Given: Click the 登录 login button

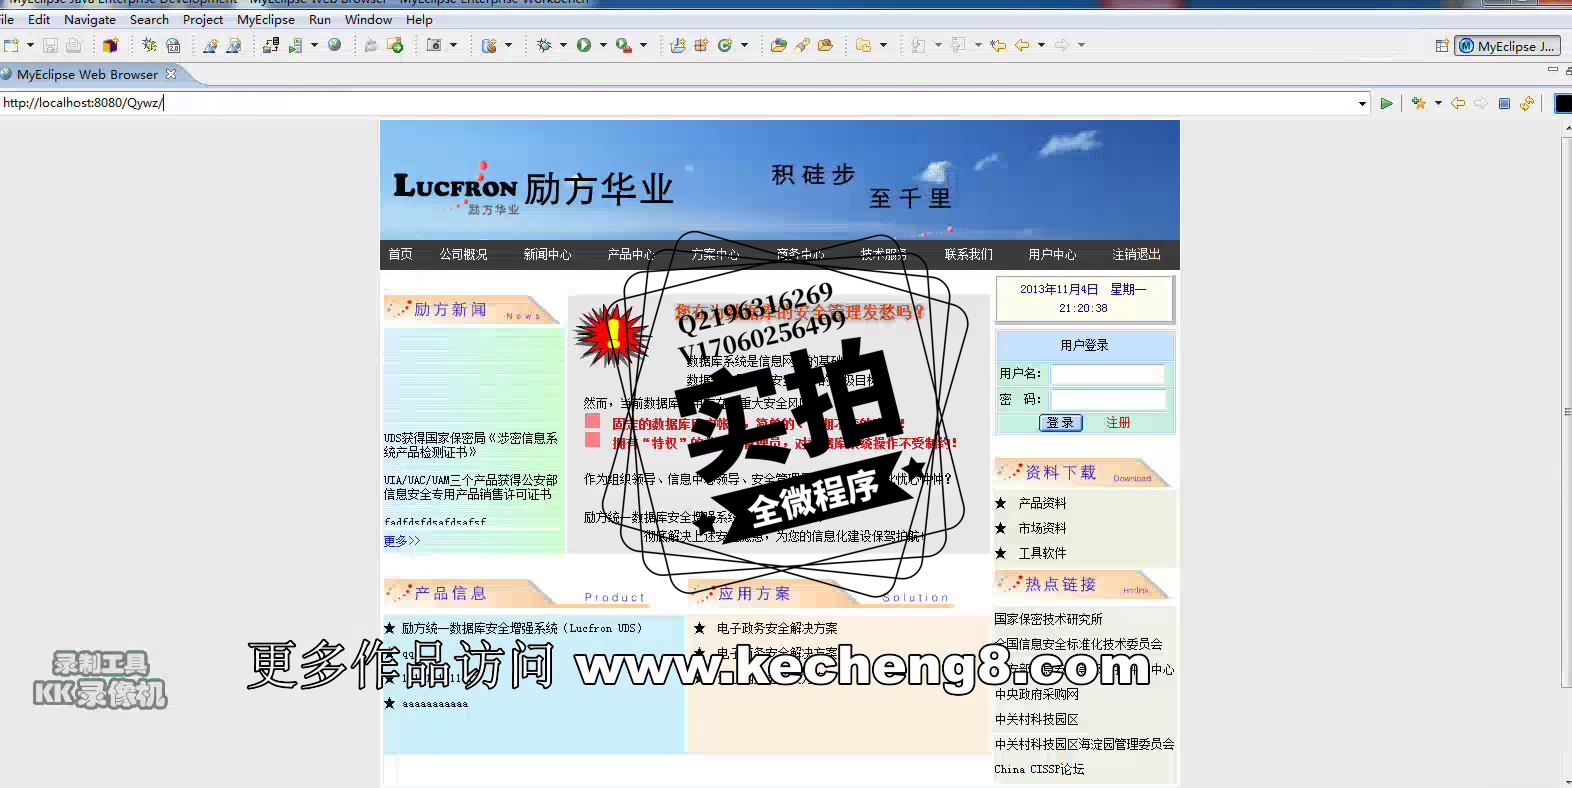Looking at the screenshot, I should 1060,423.
